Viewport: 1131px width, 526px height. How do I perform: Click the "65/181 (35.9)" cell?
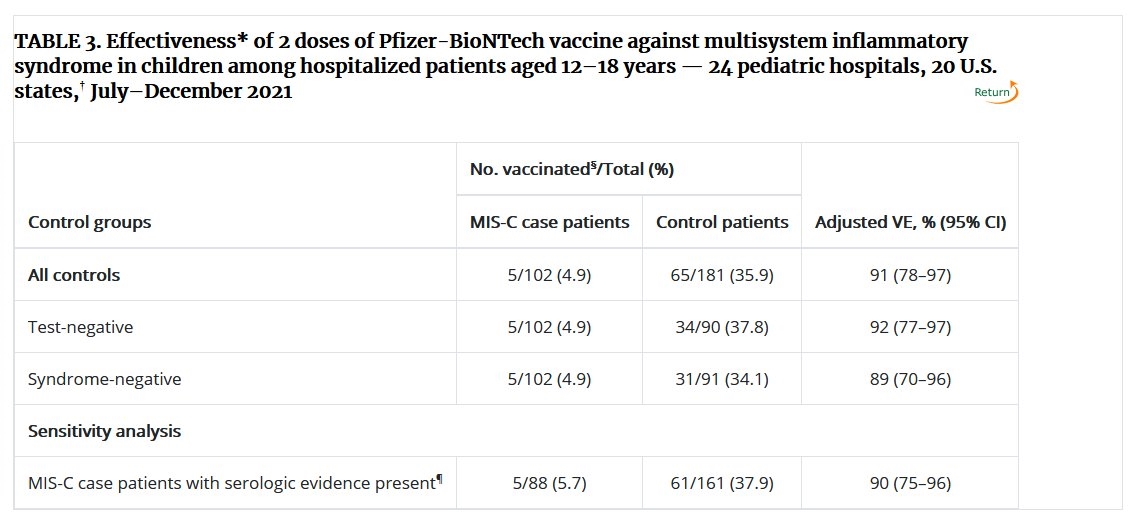[x=722, y=275]
